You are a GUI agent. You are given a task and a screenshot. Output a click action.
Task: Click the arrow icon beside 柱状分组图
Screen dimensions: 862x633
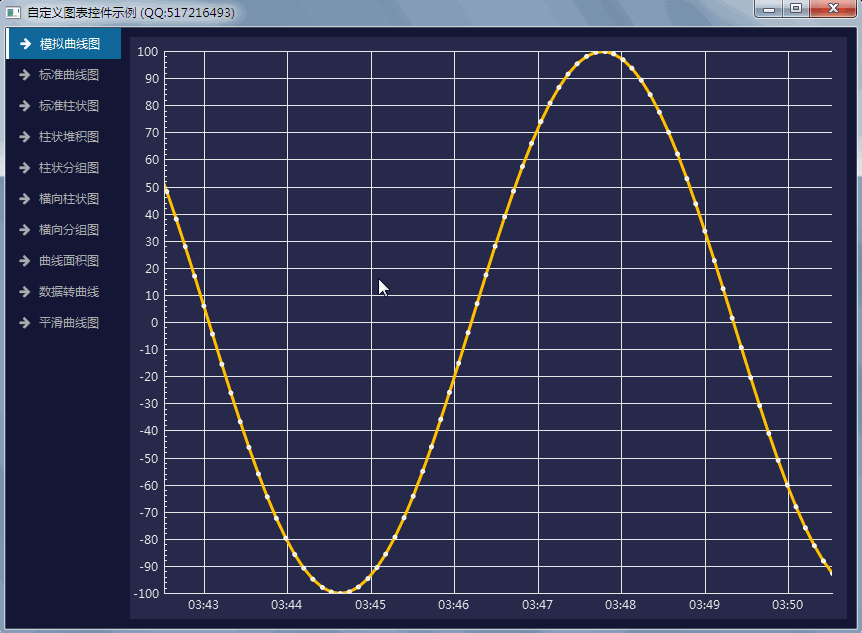pyautogui.click(x=25, y=168)
